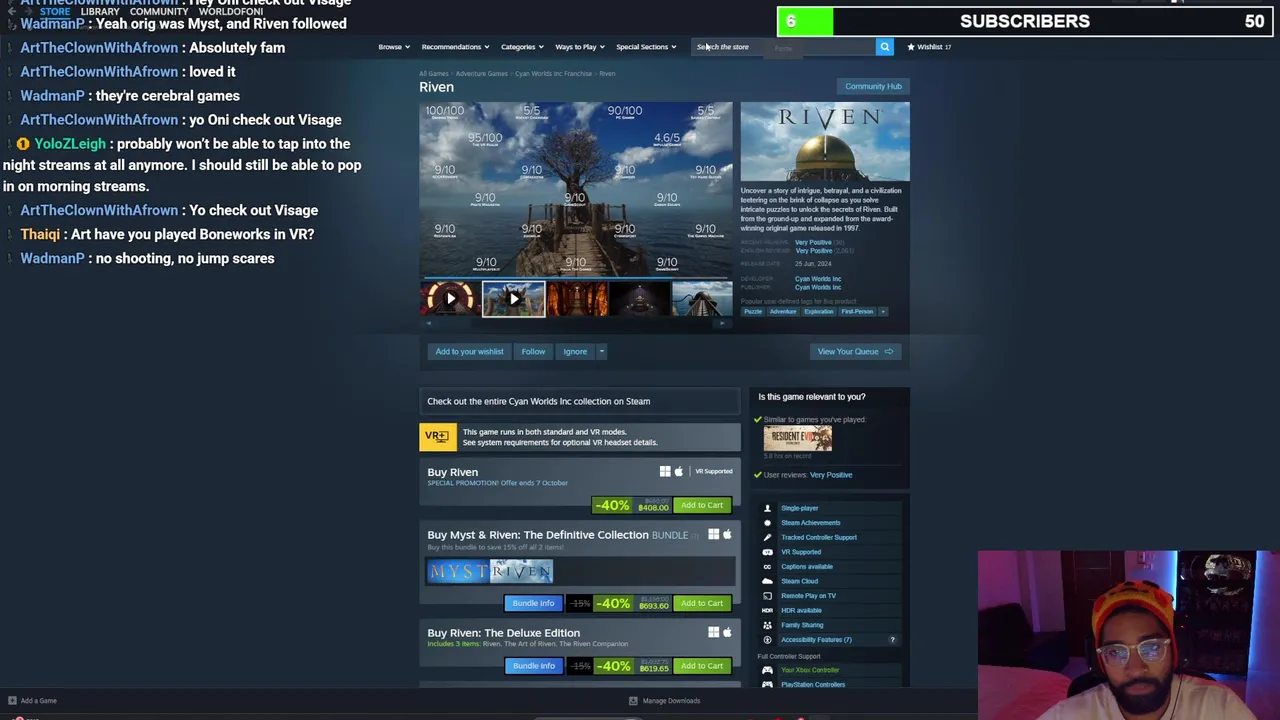
Task: Click the yellow VR badge icon
Action: coord(437,437)
